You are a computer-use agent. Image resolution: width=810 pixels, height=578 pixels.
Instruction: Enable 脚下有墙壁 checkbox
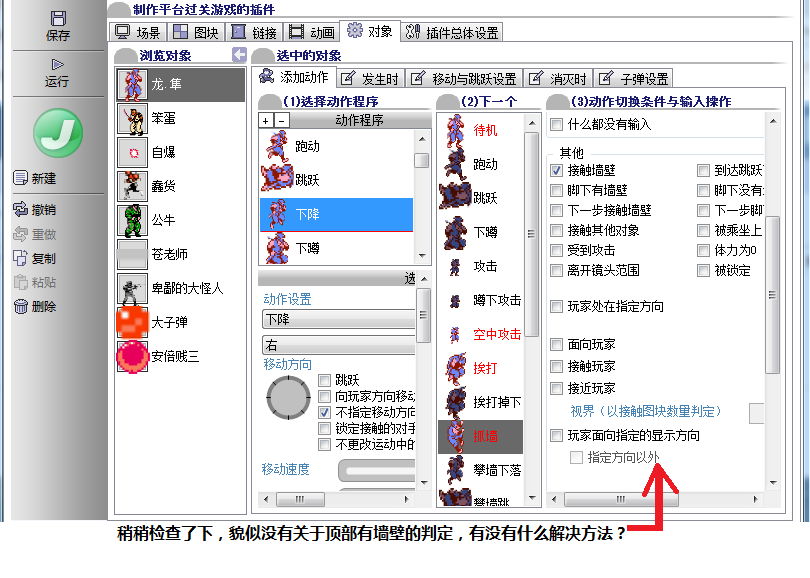pos(556,191)
